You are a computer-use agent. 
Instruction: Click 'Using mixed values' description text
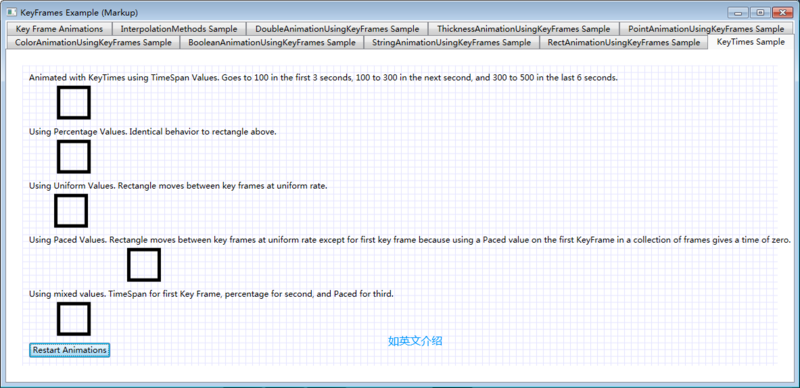click(211, 294)
